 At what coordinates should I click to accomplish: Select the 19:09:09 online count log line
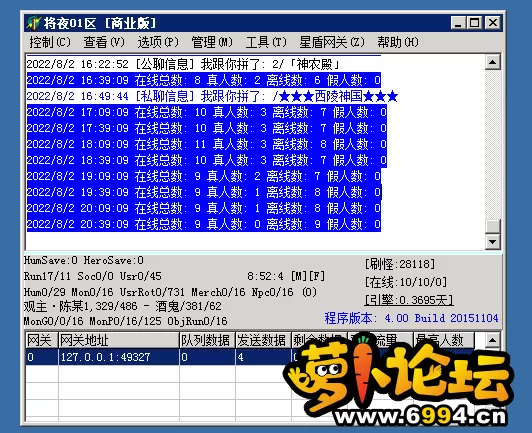point(204,176)
